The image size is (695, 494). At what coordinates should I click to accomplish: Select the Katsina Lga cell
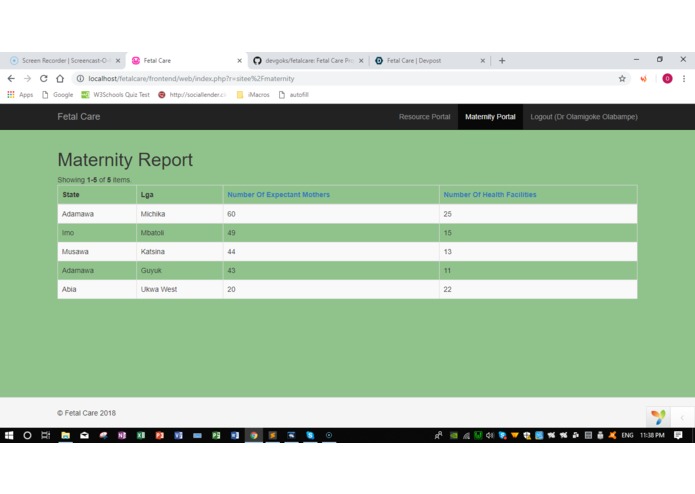pyautogui.click(x=180, y=252)
